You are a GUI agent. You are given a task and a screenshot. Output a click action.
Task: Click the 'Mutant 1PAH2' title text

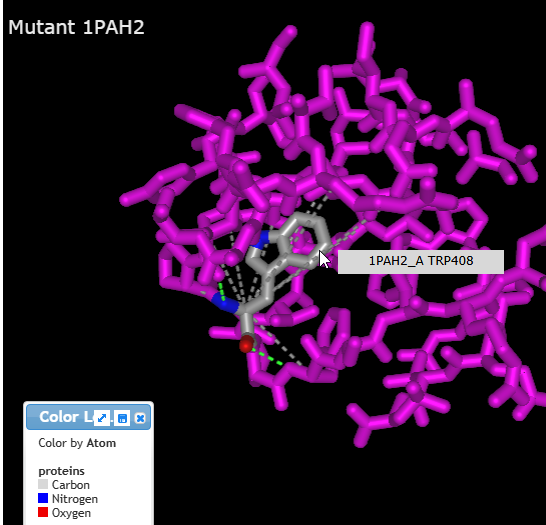[76, 27]
